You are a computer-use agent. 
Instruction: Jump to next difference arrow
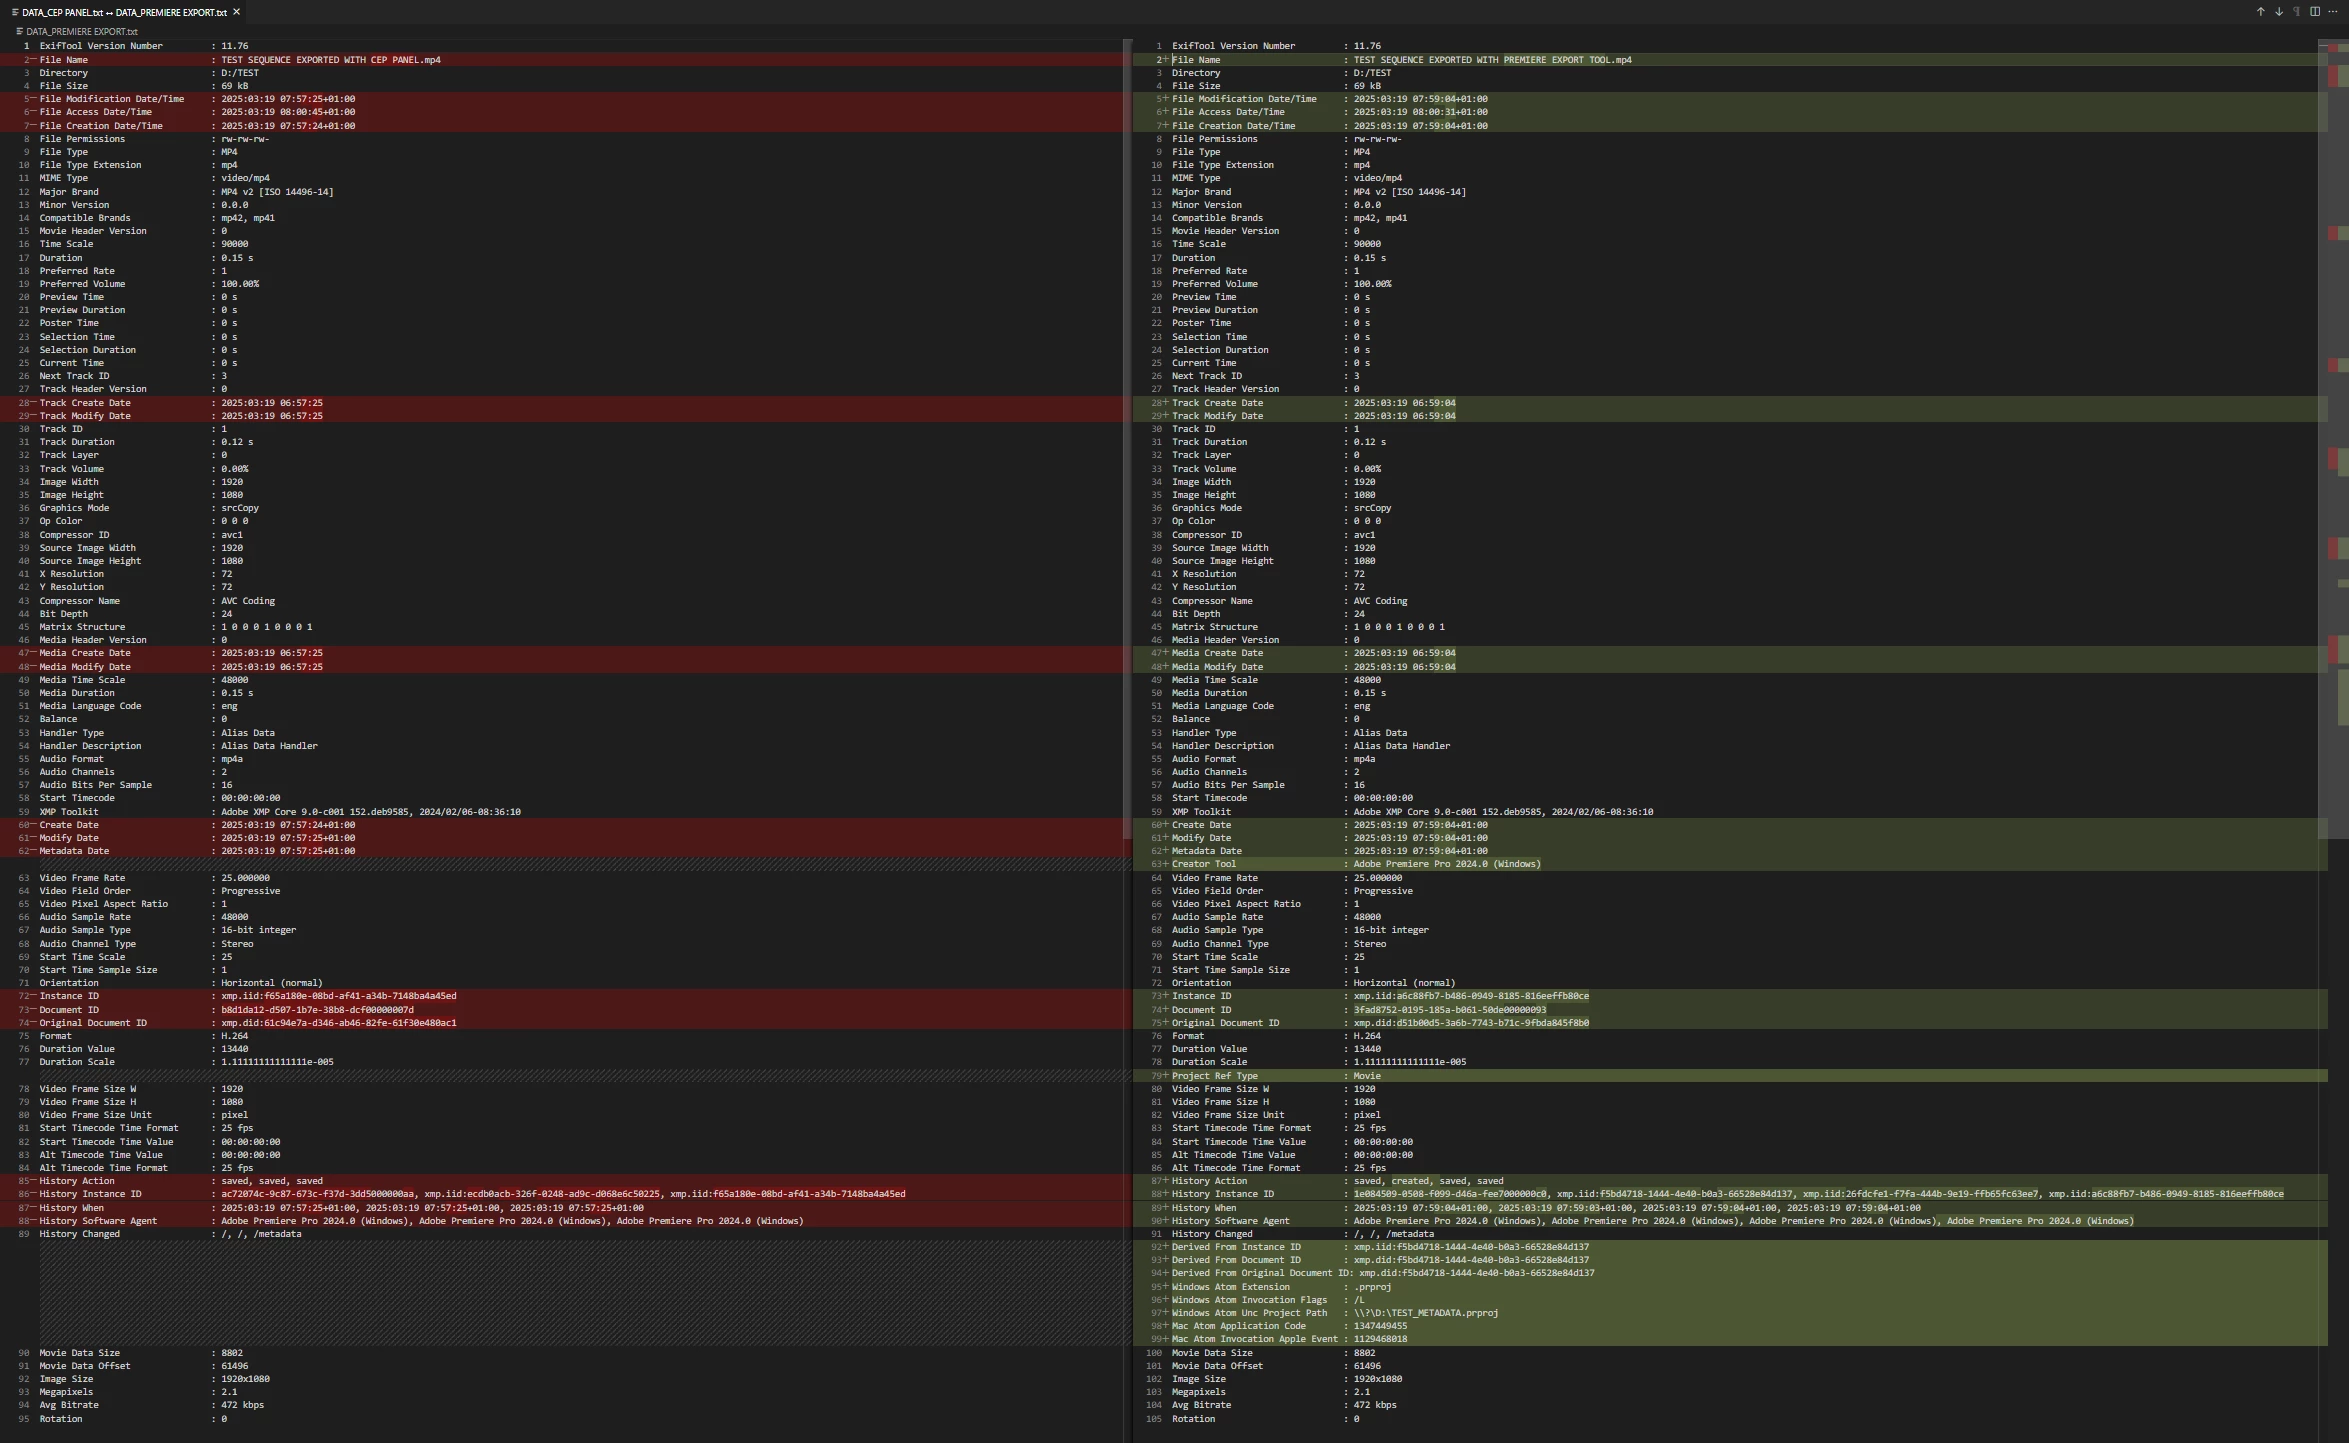coord(2279,12)
